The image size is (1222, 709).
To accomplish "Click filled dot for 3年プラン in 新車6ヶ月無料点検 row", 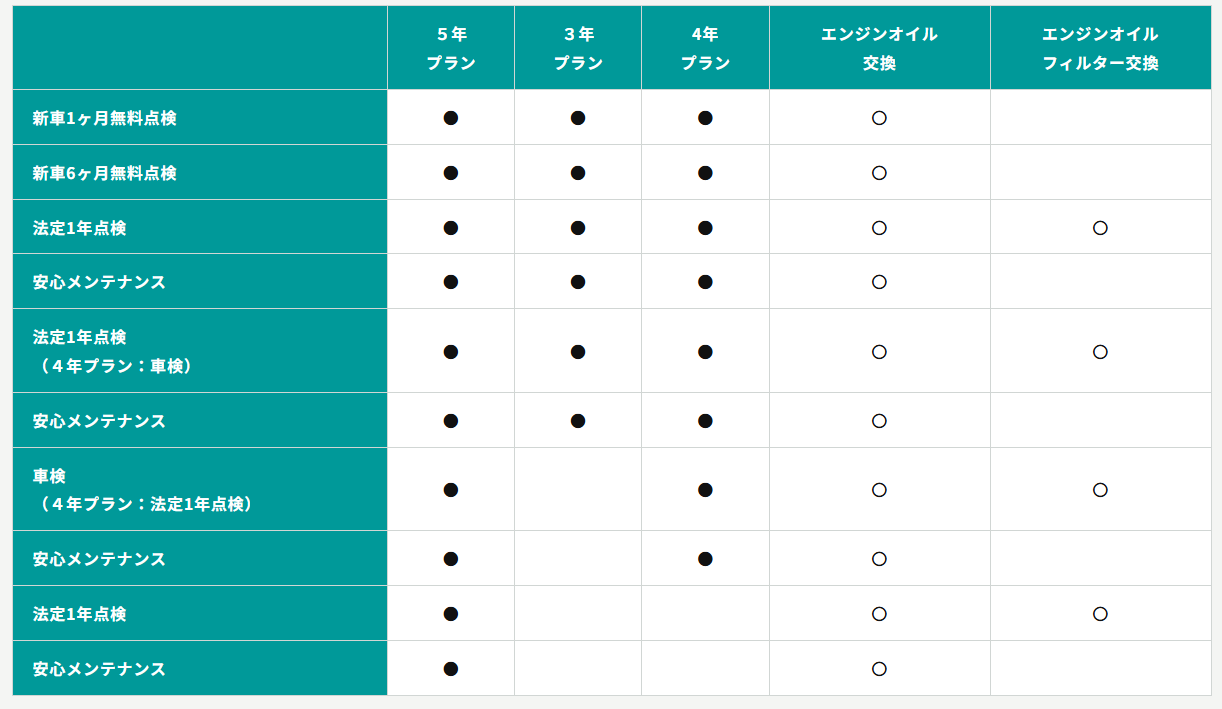I will point(578,173).
